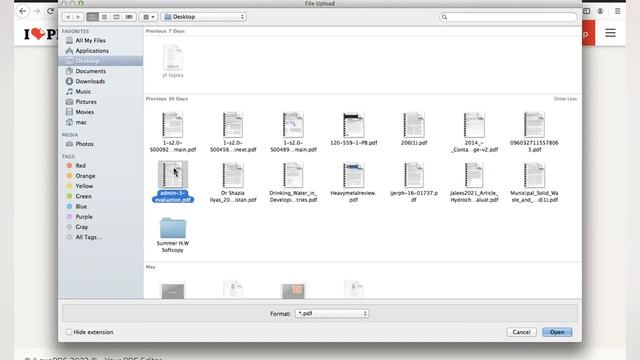Click the iLovePDF logo
The image size is (640, 360).
(40, 34)
